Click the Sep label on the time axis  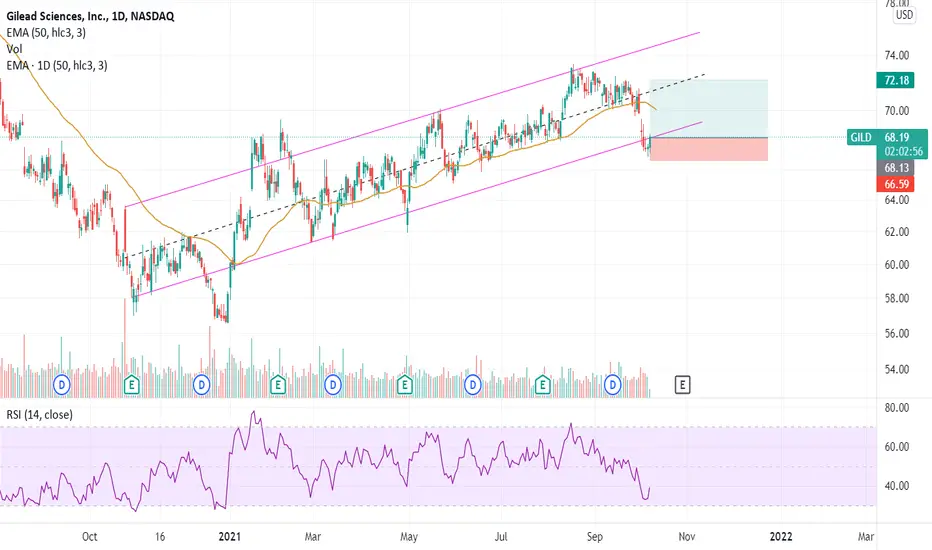[x=594, y=537]
